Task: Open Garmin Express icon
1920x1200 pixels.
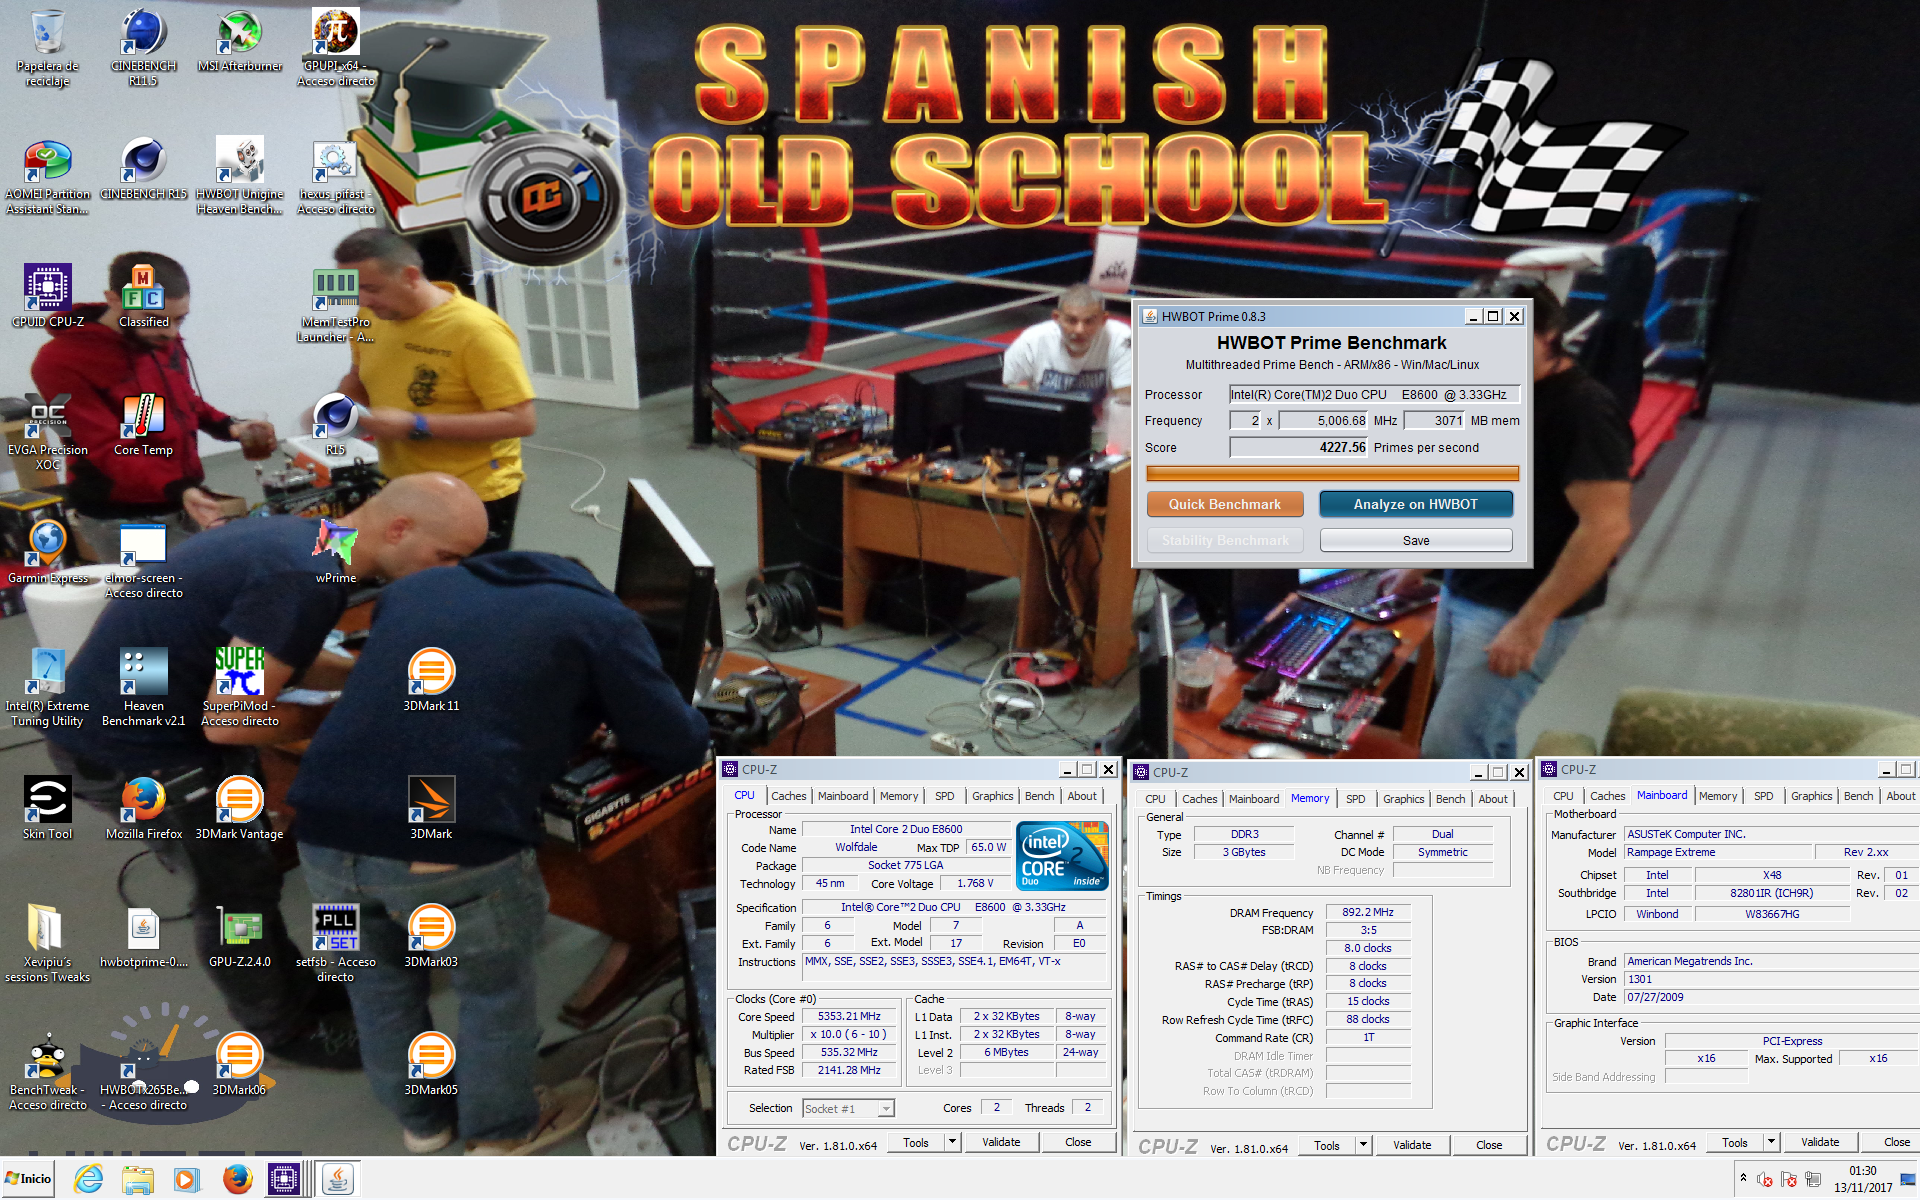Action: tap(47, 553)
